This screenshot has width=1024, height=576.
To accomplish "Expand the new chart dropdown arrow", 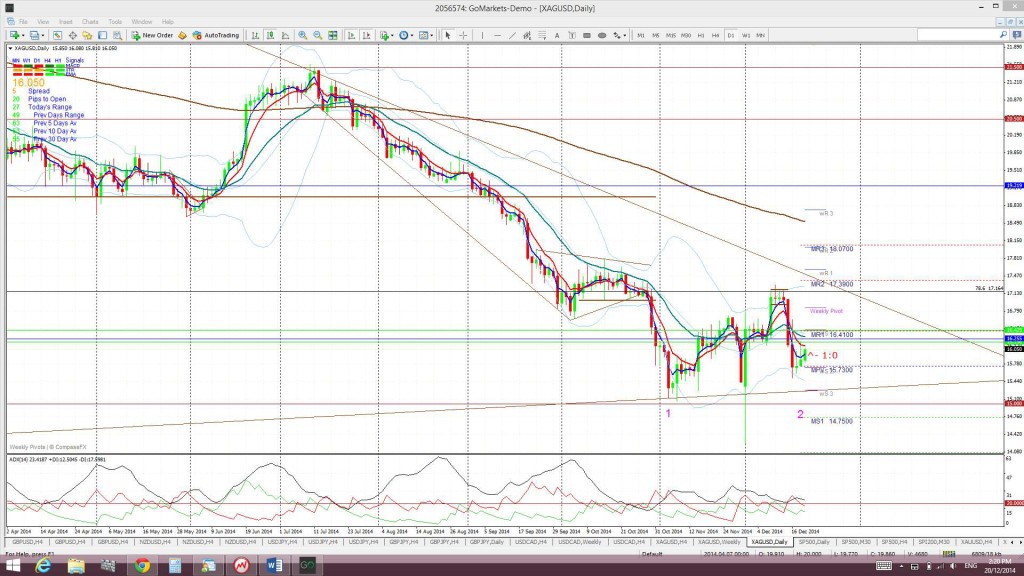I will click(x=24, y=35).
